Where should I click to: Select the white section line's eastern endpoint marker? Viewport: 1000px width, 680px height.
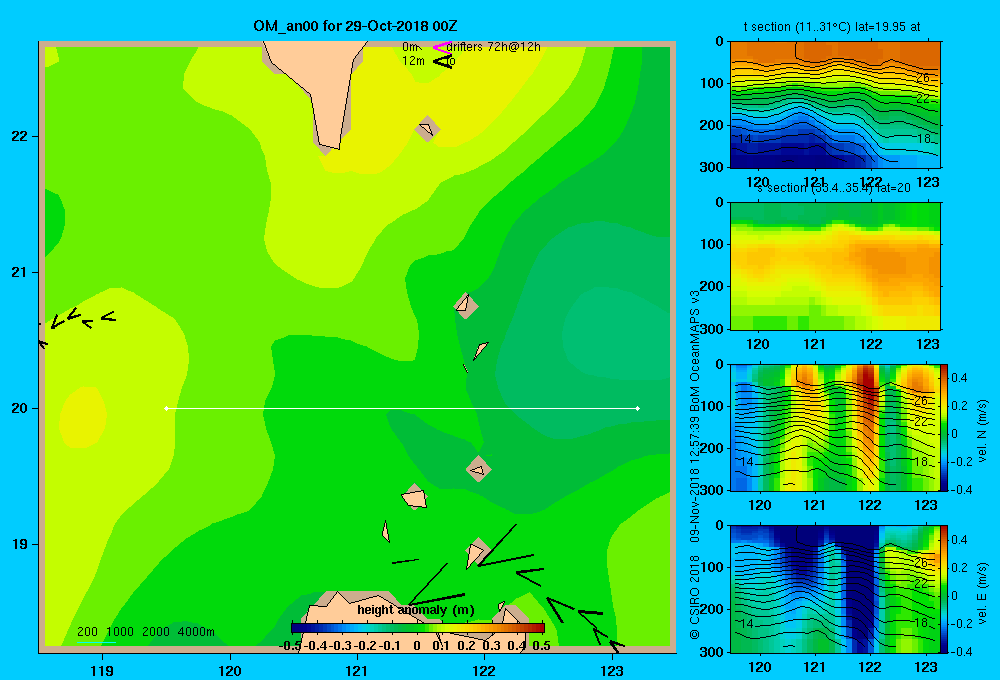pyautogui.click(x=638, y=408)
